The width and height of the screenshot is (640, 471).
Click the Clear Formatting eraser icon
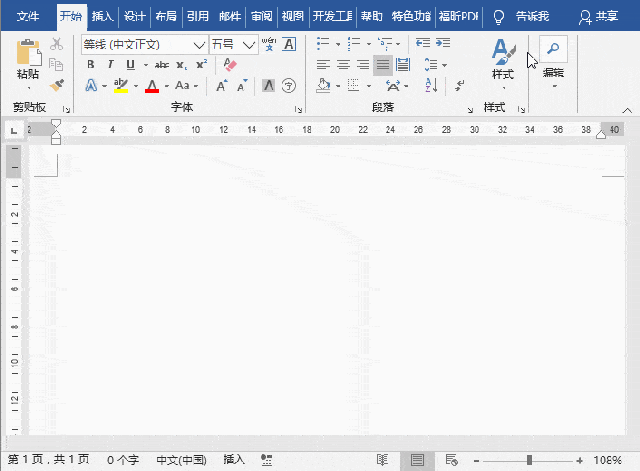point(230,64)
